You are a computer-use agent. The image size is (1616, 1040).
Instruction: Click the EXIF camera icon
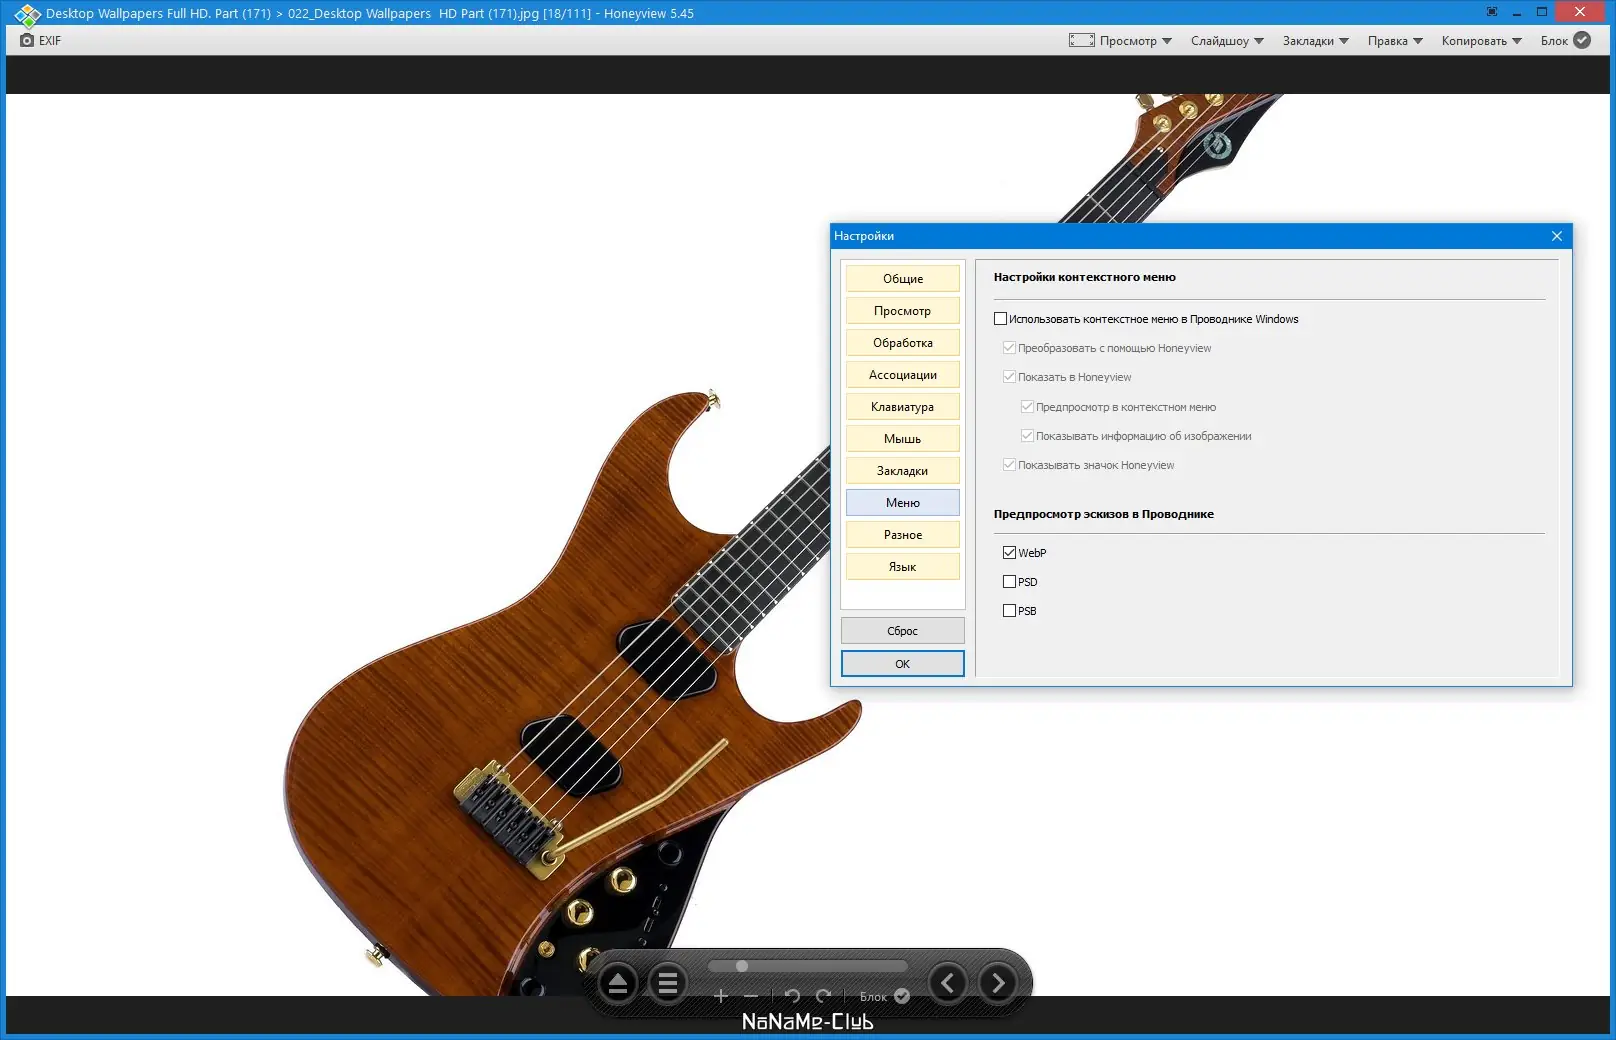point(27,40)
